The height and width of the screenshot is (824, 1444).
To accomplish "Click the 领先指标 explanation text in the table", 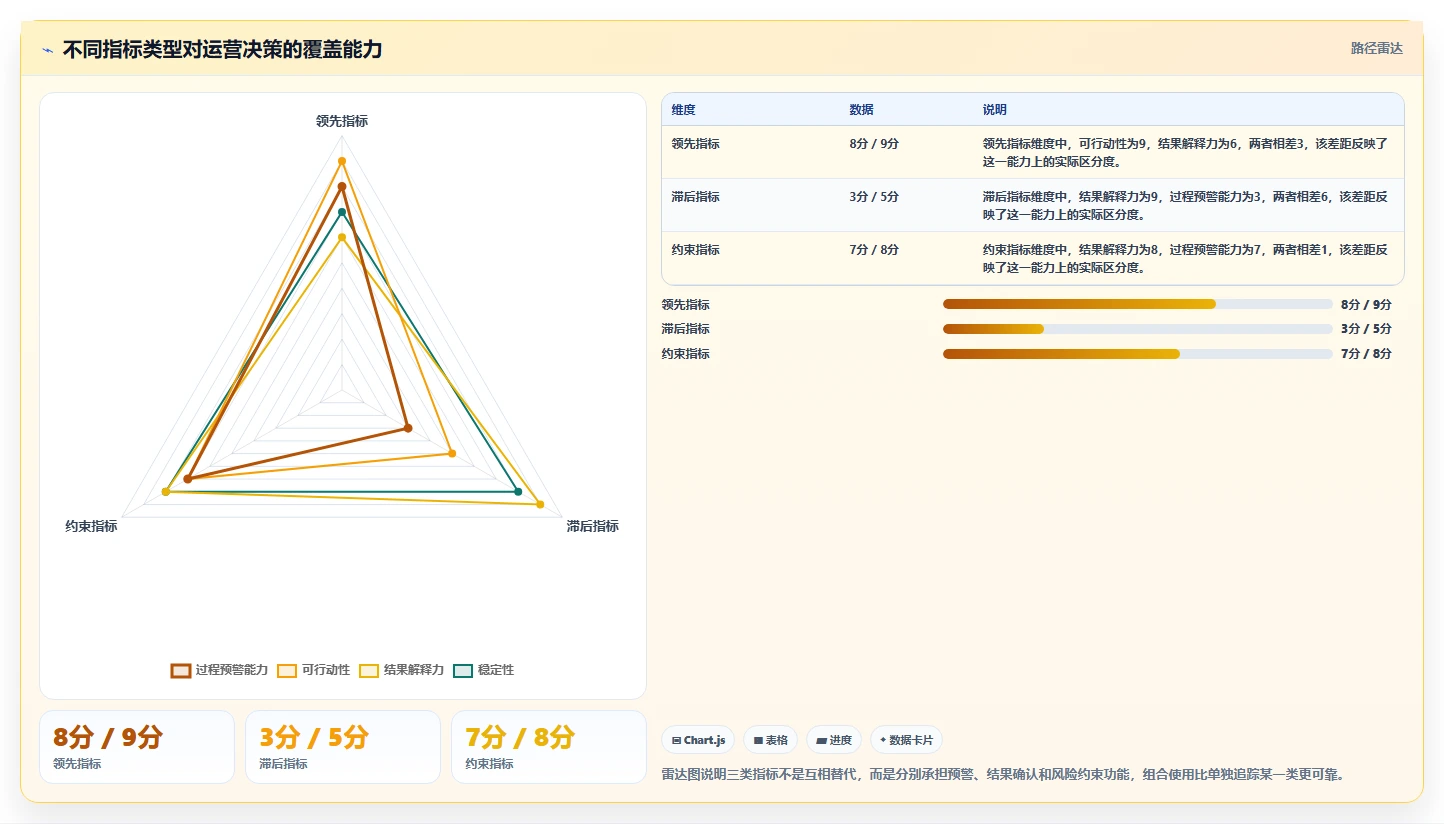I will tap(1186, 152).
